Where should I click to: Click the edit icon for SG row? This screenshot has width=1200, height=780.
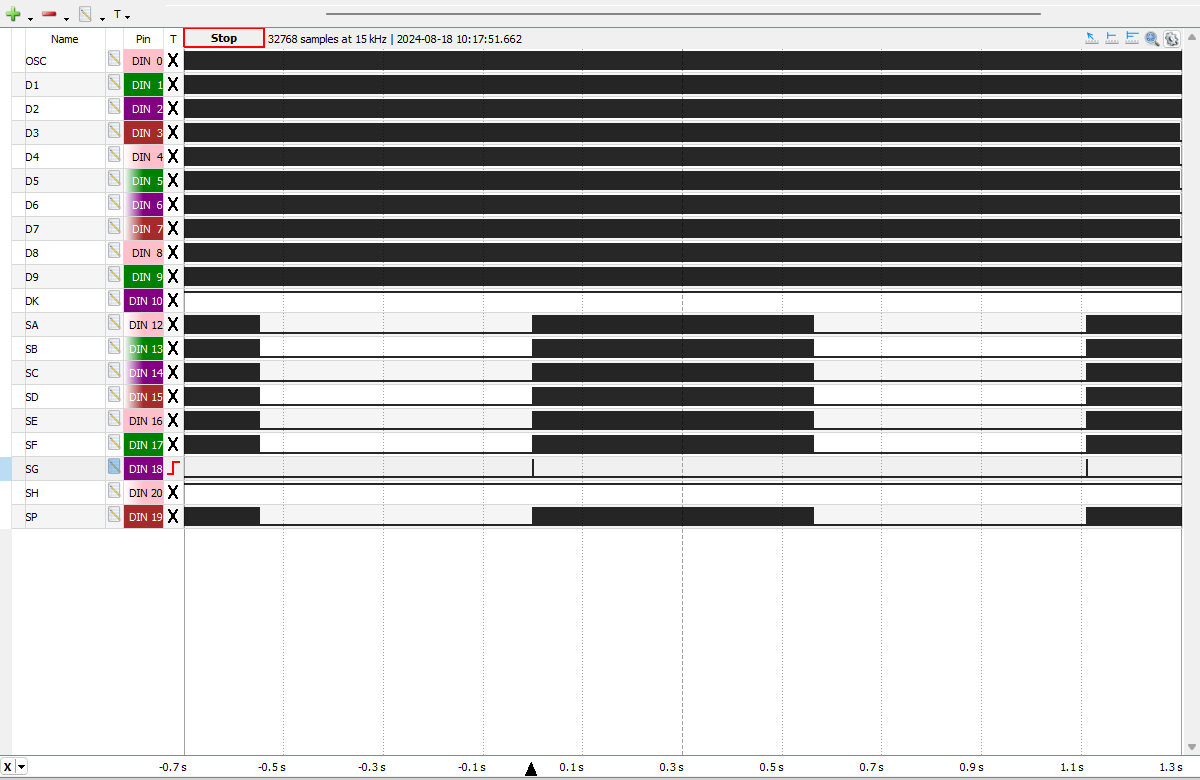pyautogui.click(x=114, y=468)
